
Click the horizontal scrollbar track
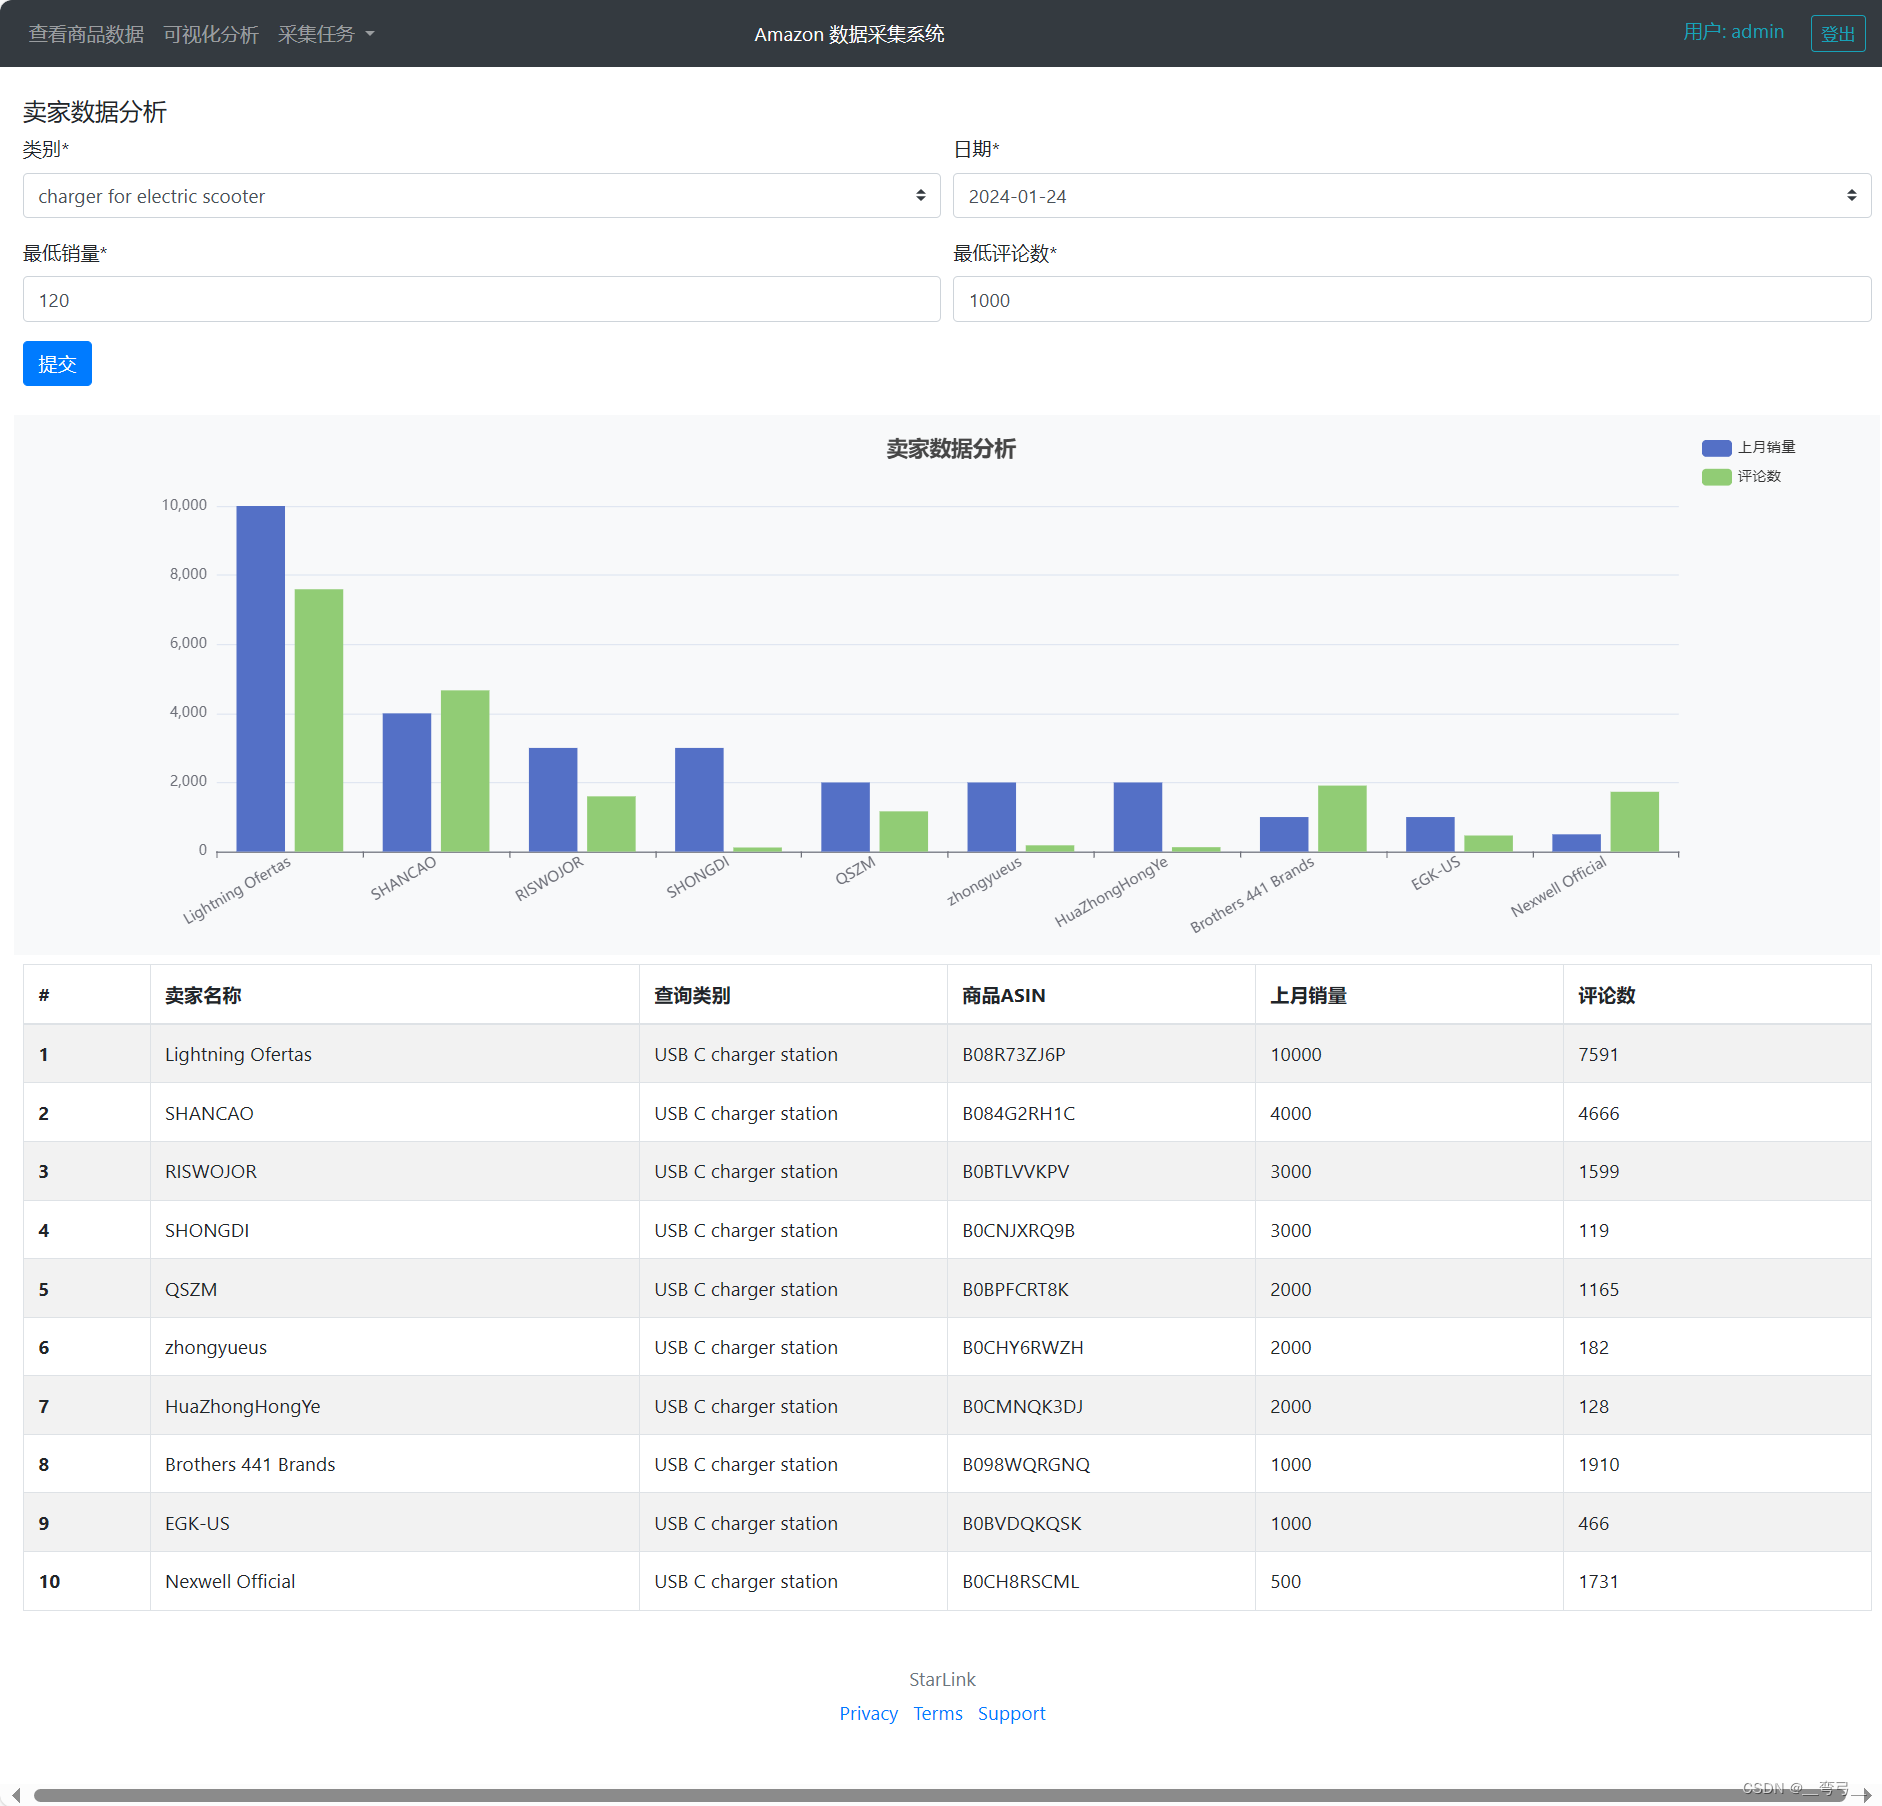[x=940, y=1795]
